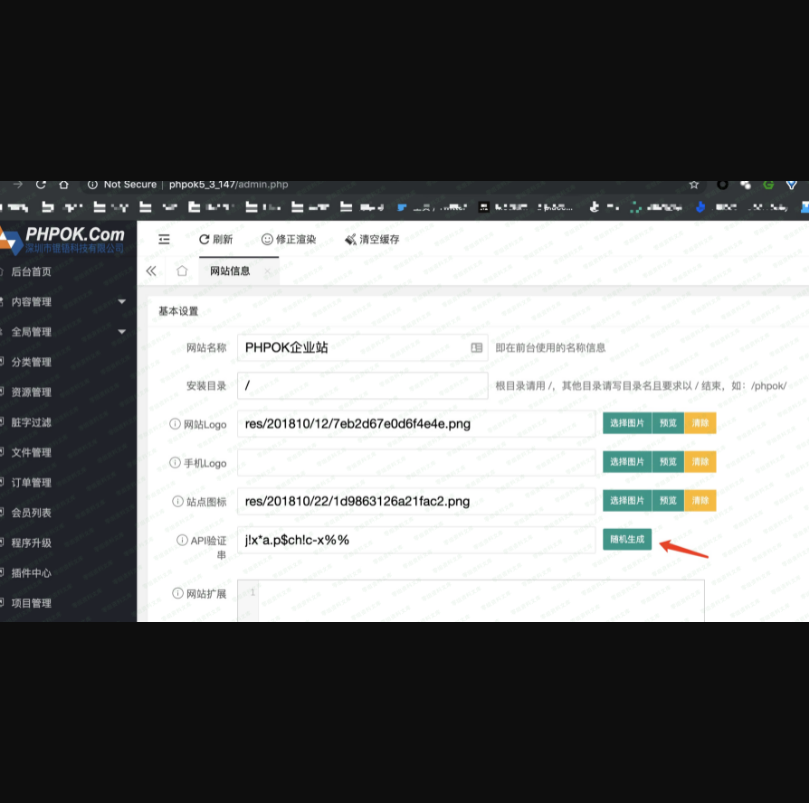This screenshot has height=803, width=809.
Task: Click the info icon beside 网站Logo
Action: point(175,424)
